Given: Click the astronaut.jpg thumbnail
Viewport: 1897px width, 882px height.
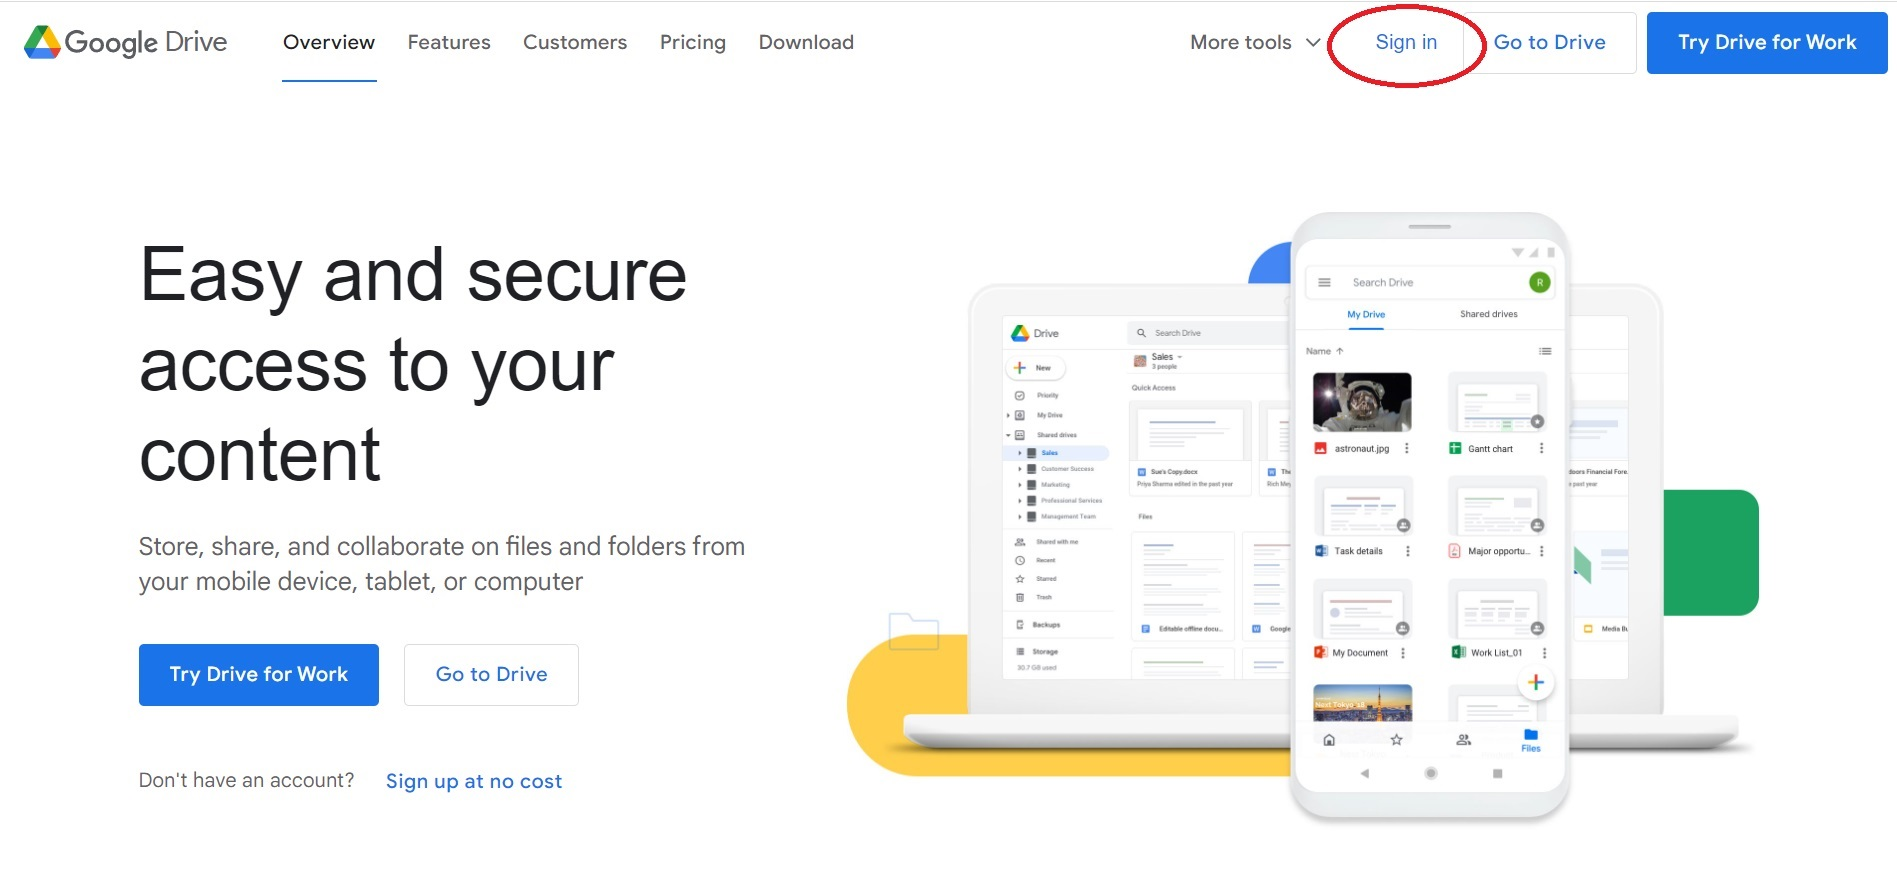Looking at the screenshot, I should (x=1362, y=402).
